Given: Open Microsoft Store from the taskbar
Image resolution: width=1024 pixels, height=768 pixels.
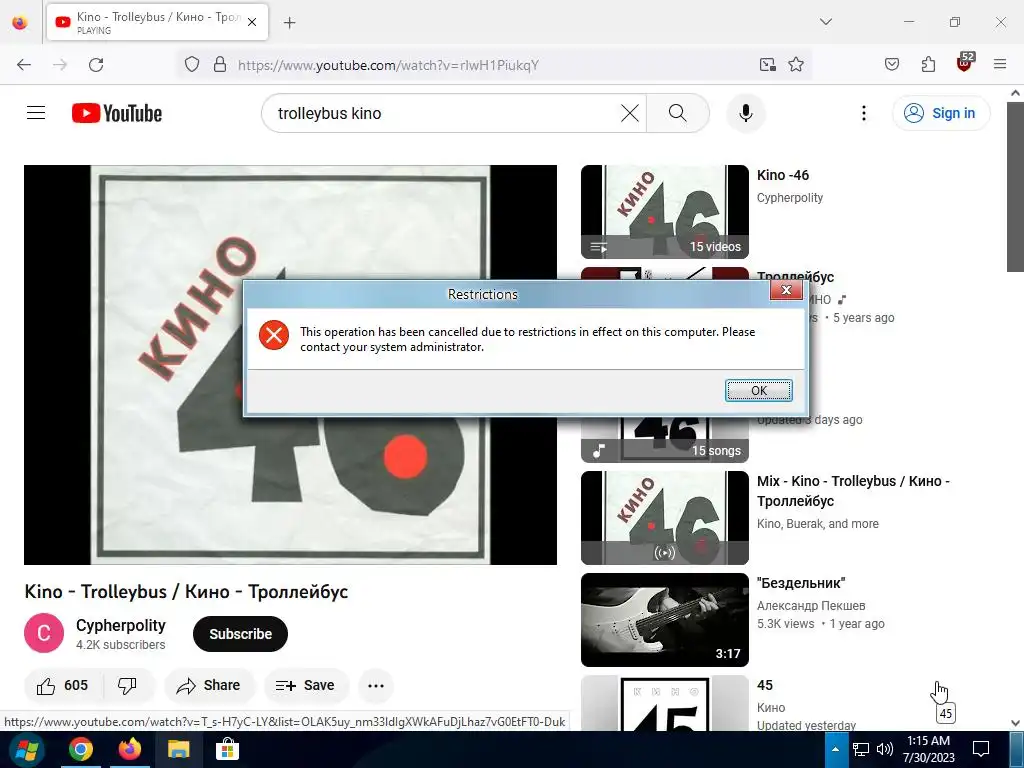Looking at the screenshot, I should (x=227, y=750).
